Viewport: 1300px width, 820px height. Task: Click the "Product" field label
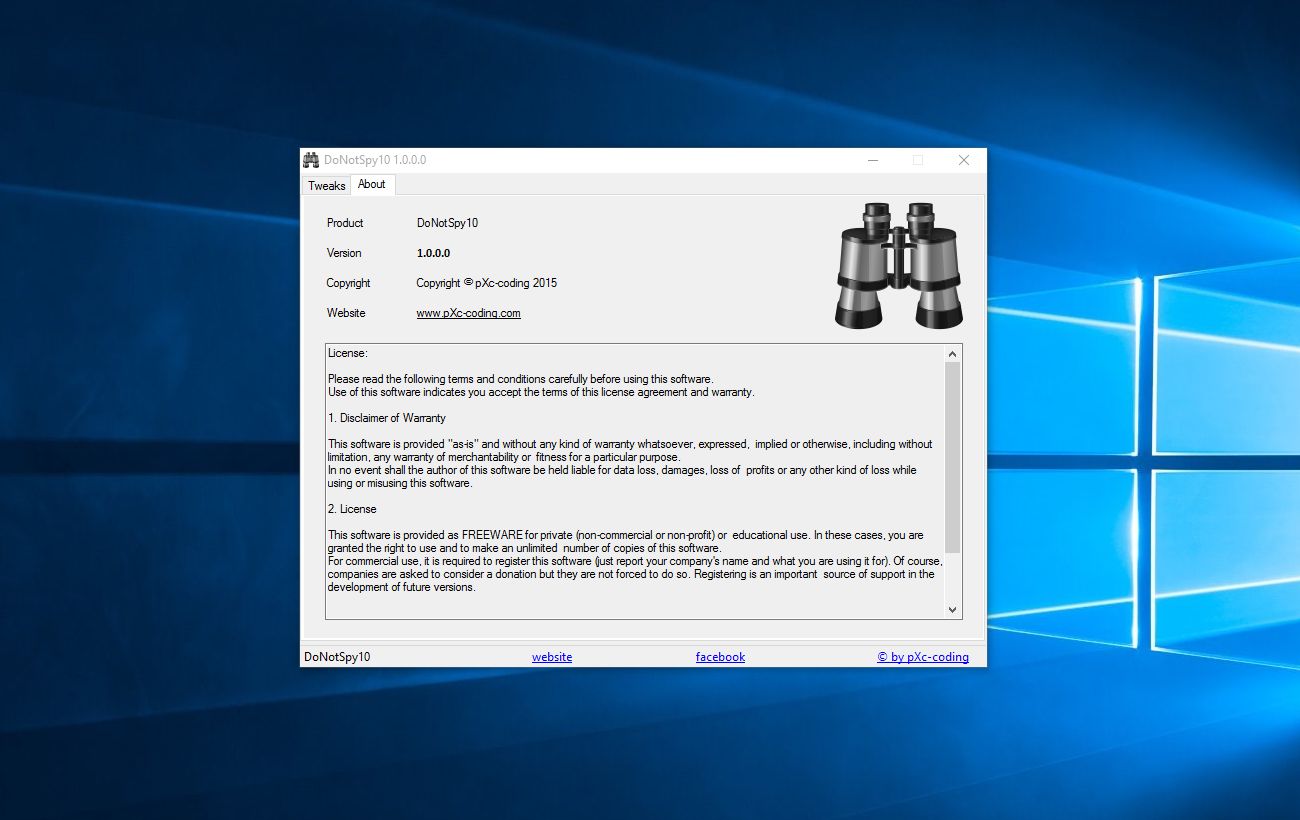(x=345, y=223)
